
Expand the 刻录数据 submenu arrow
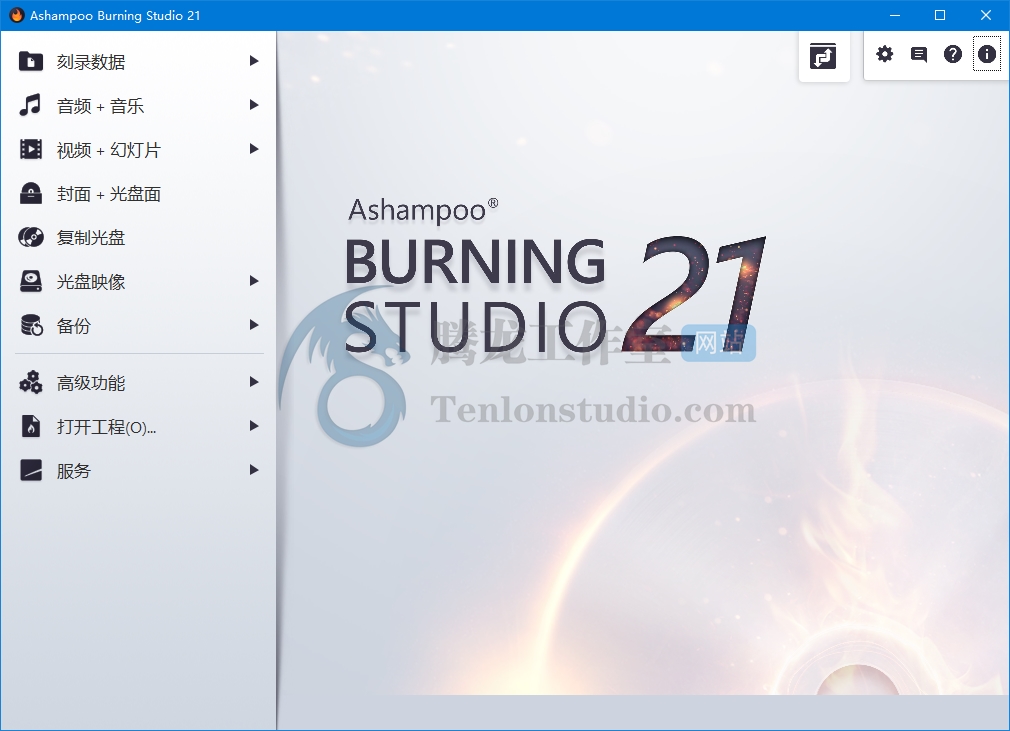point(254,61)
